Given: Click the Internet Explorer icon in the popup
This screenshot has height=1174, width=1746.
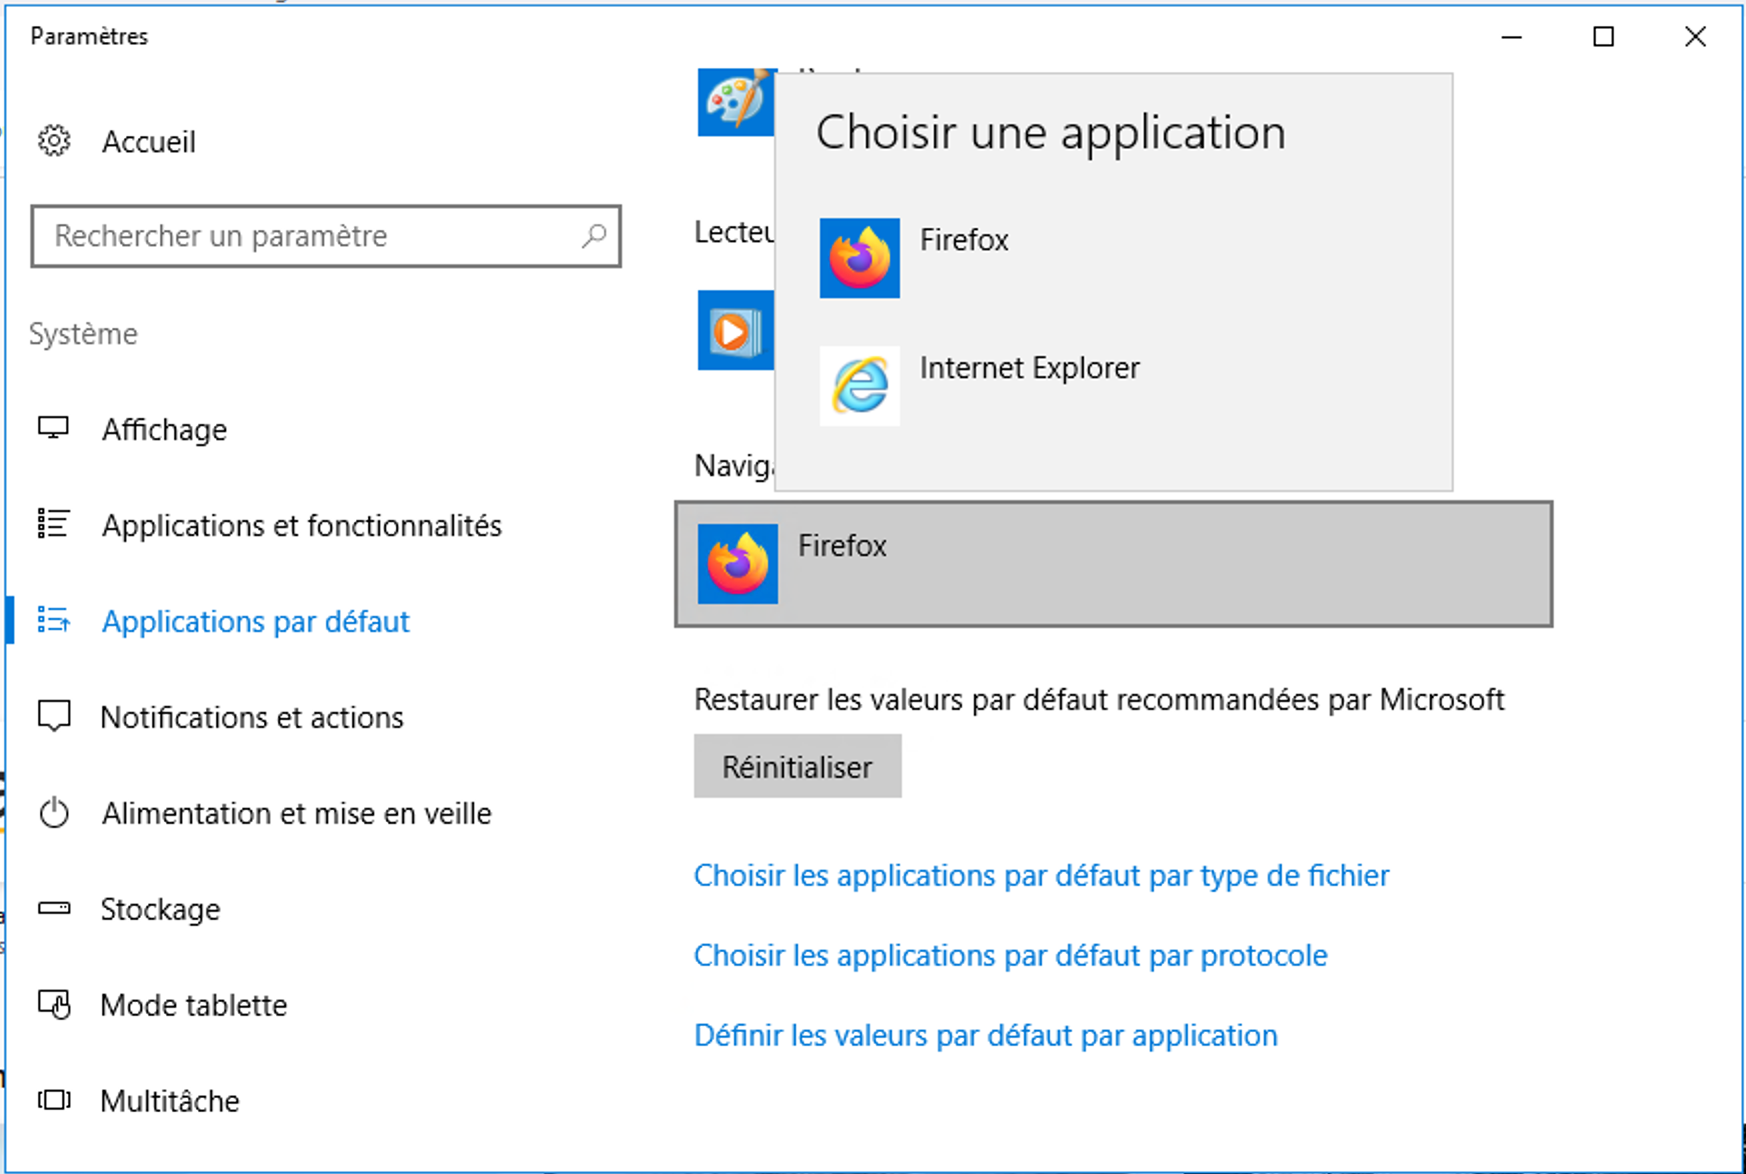Looking at the screenshot, I should [859, 386].
